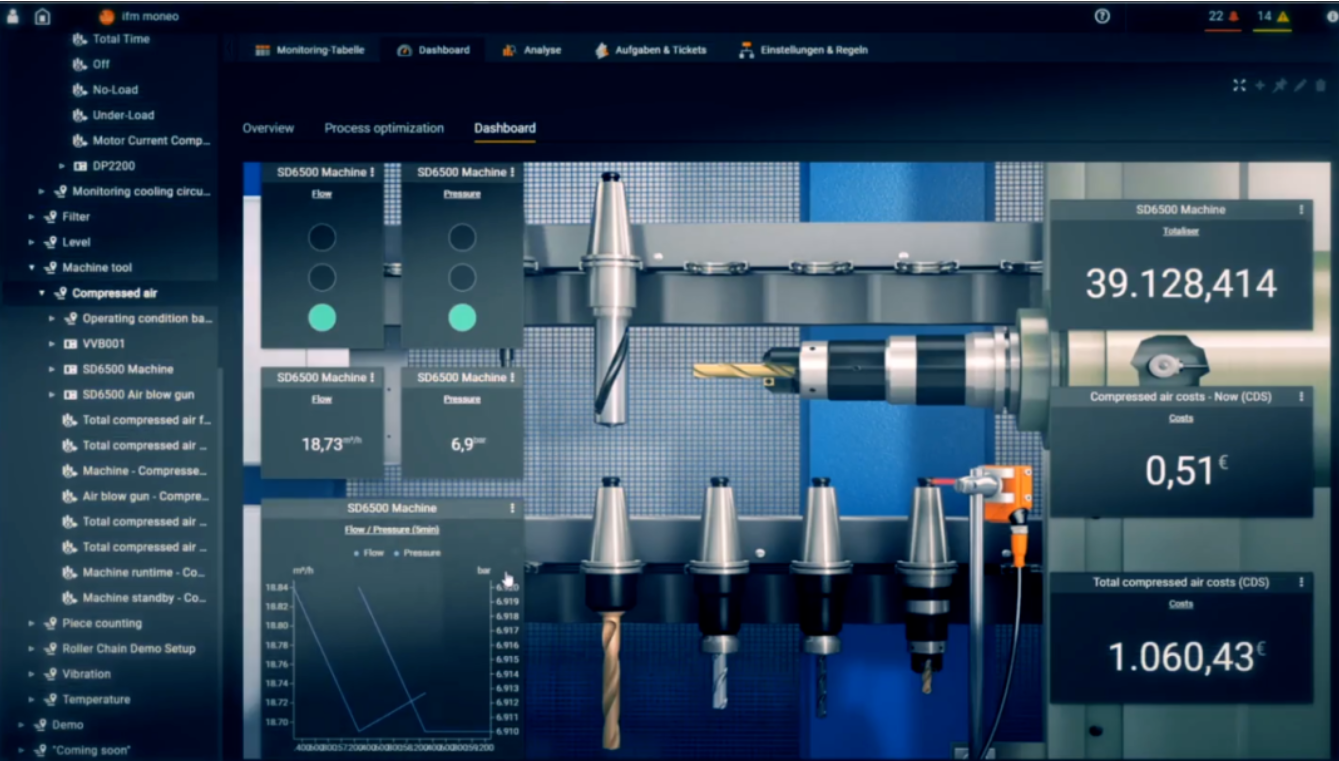Select the Total Time tree item
Viewport: 1339px width, 761px height.
pyautogui.click(x=112, y=39)
